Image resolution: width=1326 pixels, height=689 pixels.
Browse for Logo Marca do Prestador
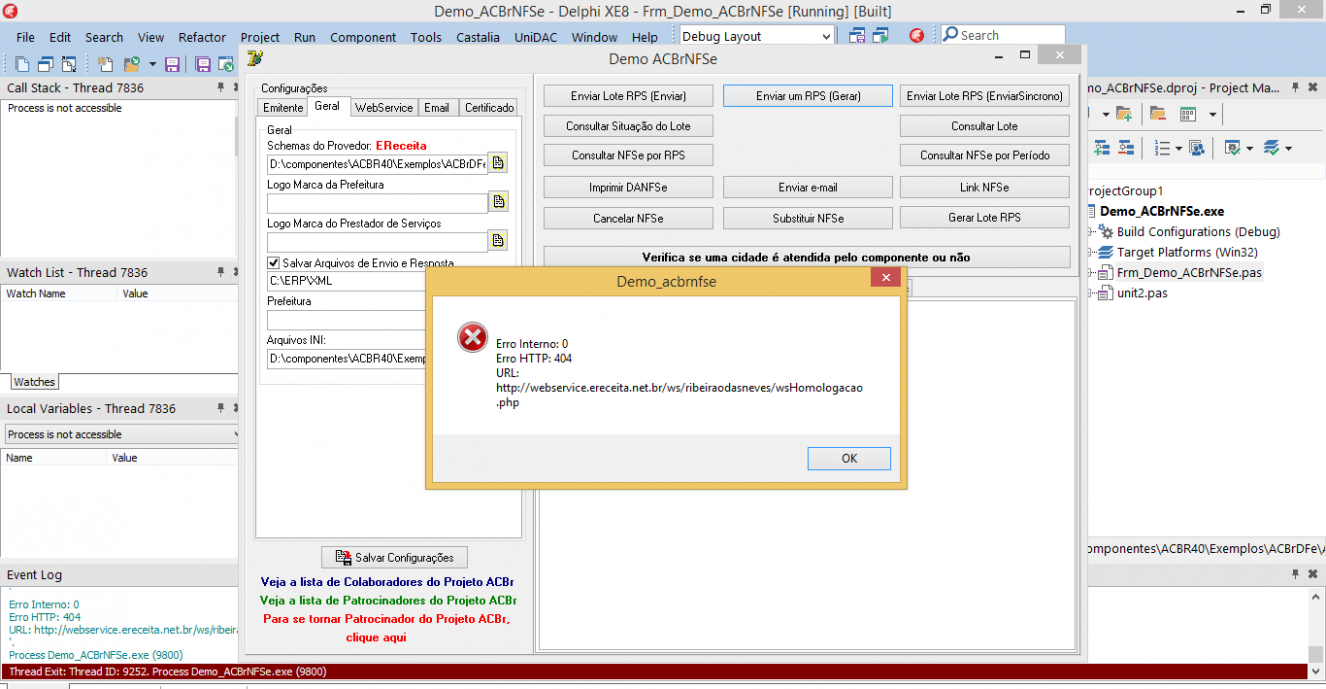(498, 240)
